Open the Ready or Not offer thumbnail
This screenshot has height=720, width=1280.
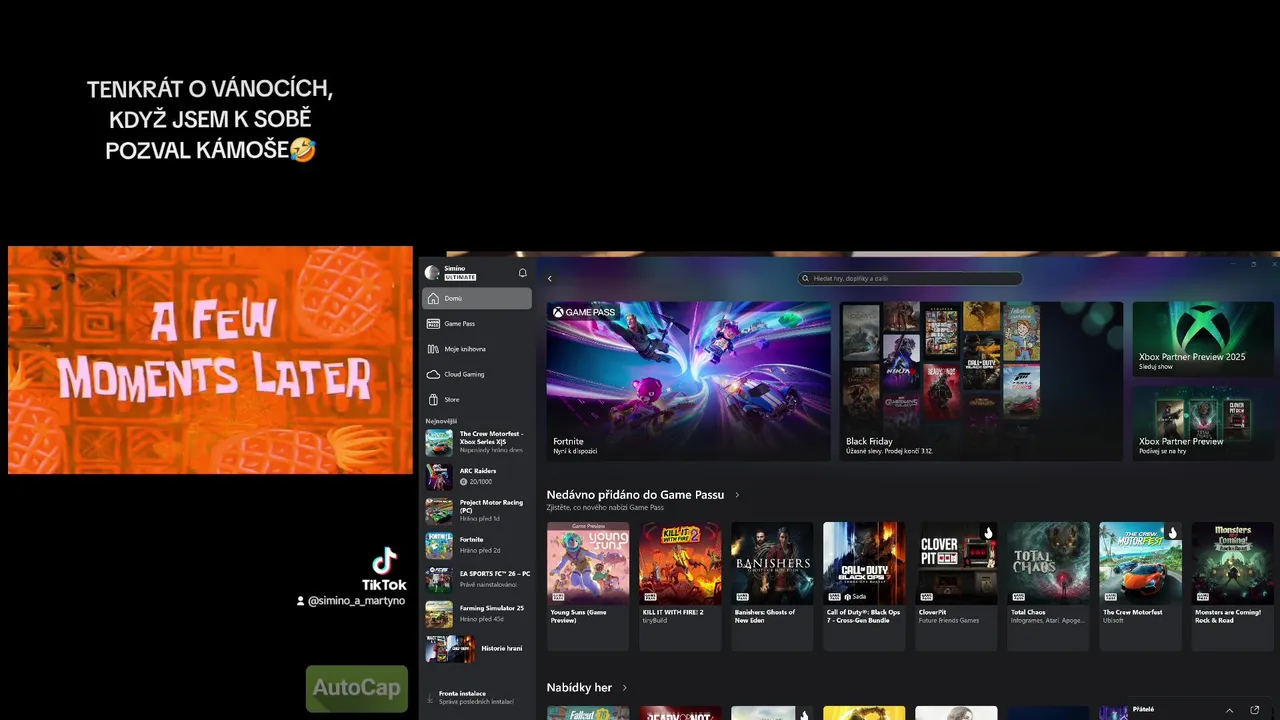pos(680,713)
